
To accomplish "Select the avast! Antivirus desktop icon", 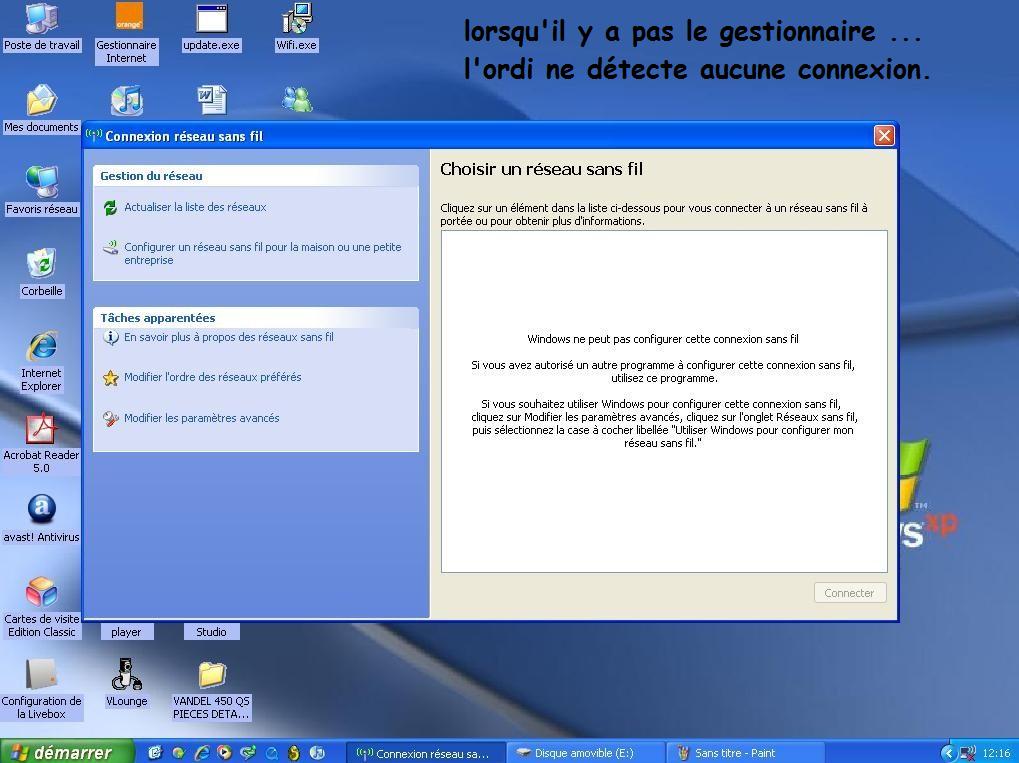I will point(41,511).
